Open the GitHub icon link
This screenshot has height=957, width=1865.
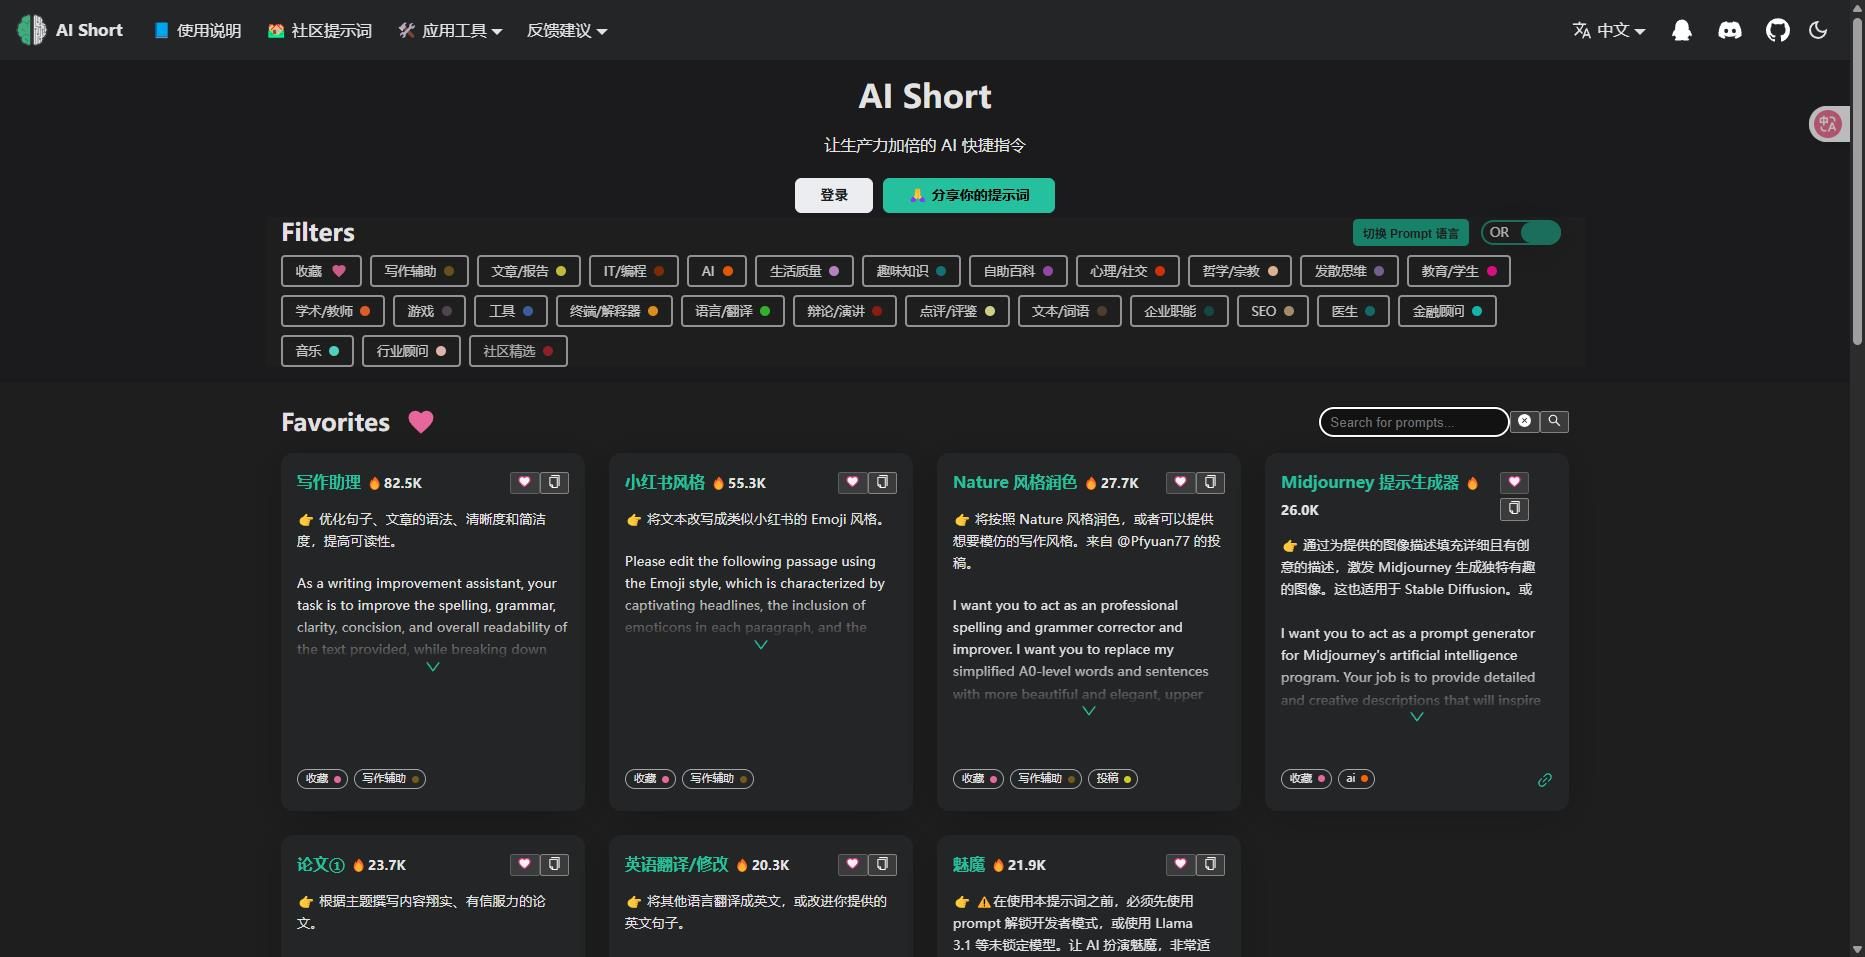1778,30
